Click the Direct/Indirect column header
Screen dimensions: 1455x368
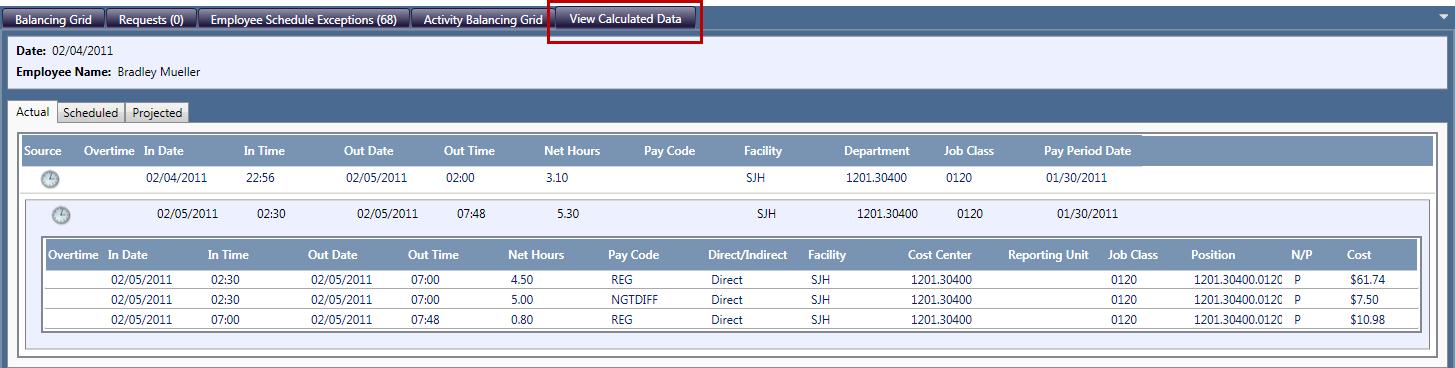(749, 255)
